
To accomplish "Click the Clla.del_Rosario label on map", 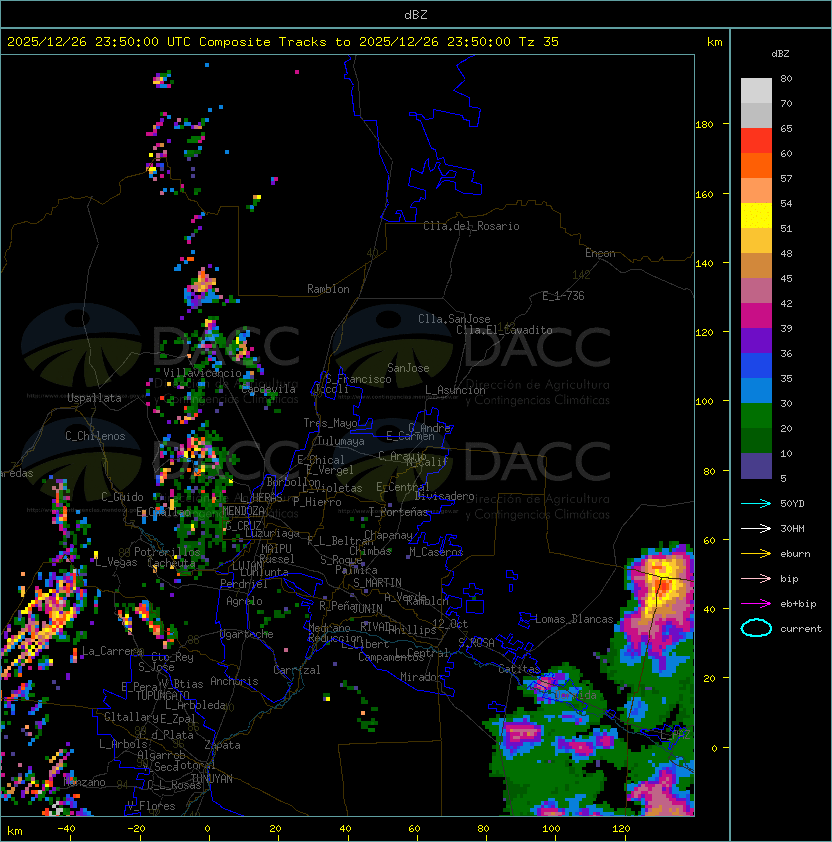I will point(471,226).
